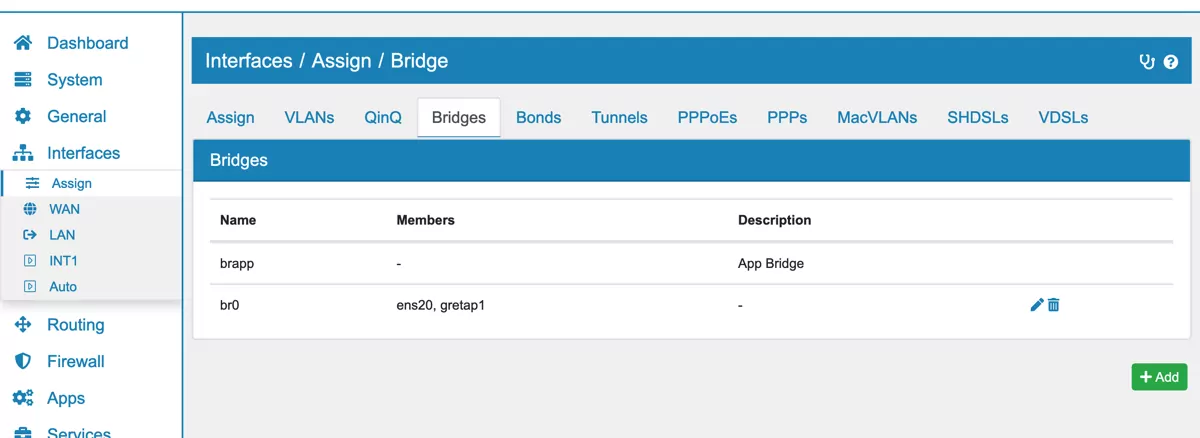Expand the Firewall sidebar menu
The width and height of the screenshot is (1200, 438).
click(76, 361)
